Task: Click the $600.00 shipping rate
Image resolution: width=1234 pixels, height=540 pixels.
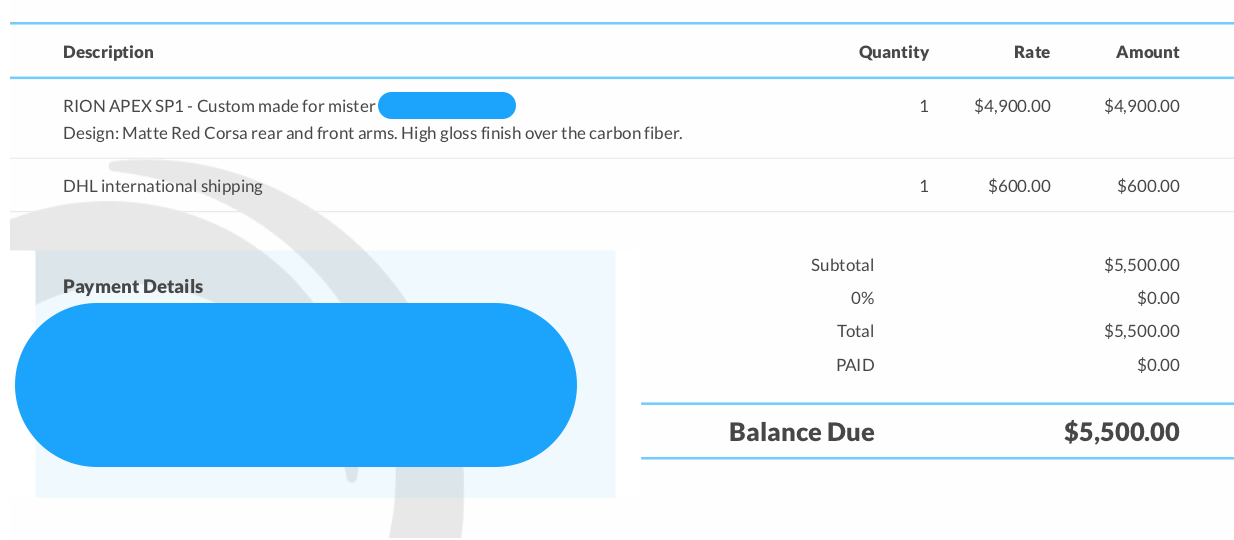Action: click(x=1019, y=186)
